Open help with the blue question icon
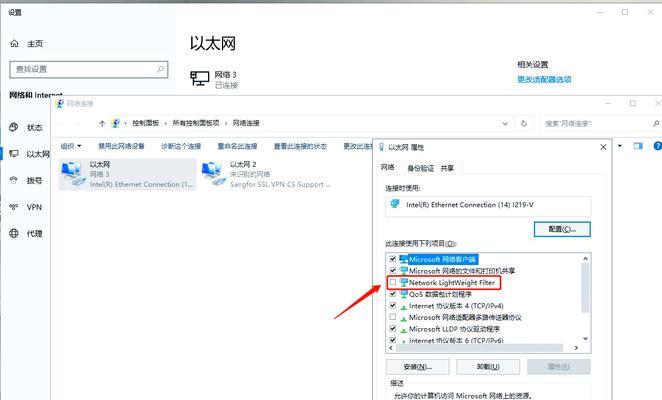This screenshot has height=400, width=662. click(x=658, y=146)
